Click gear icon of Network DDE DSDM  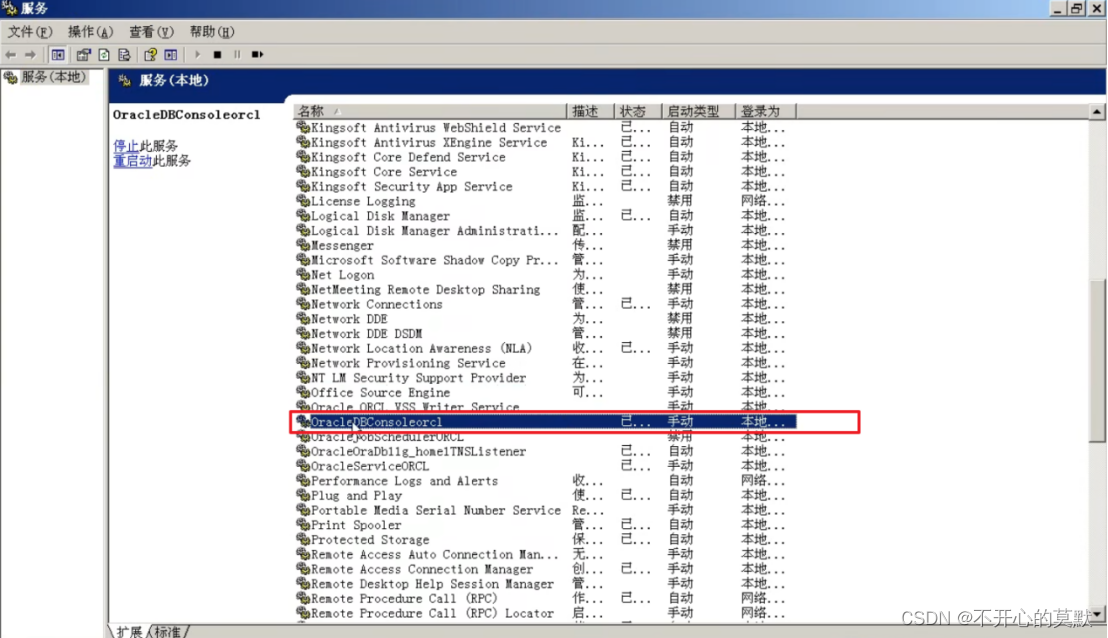click(x=303, y=333)
